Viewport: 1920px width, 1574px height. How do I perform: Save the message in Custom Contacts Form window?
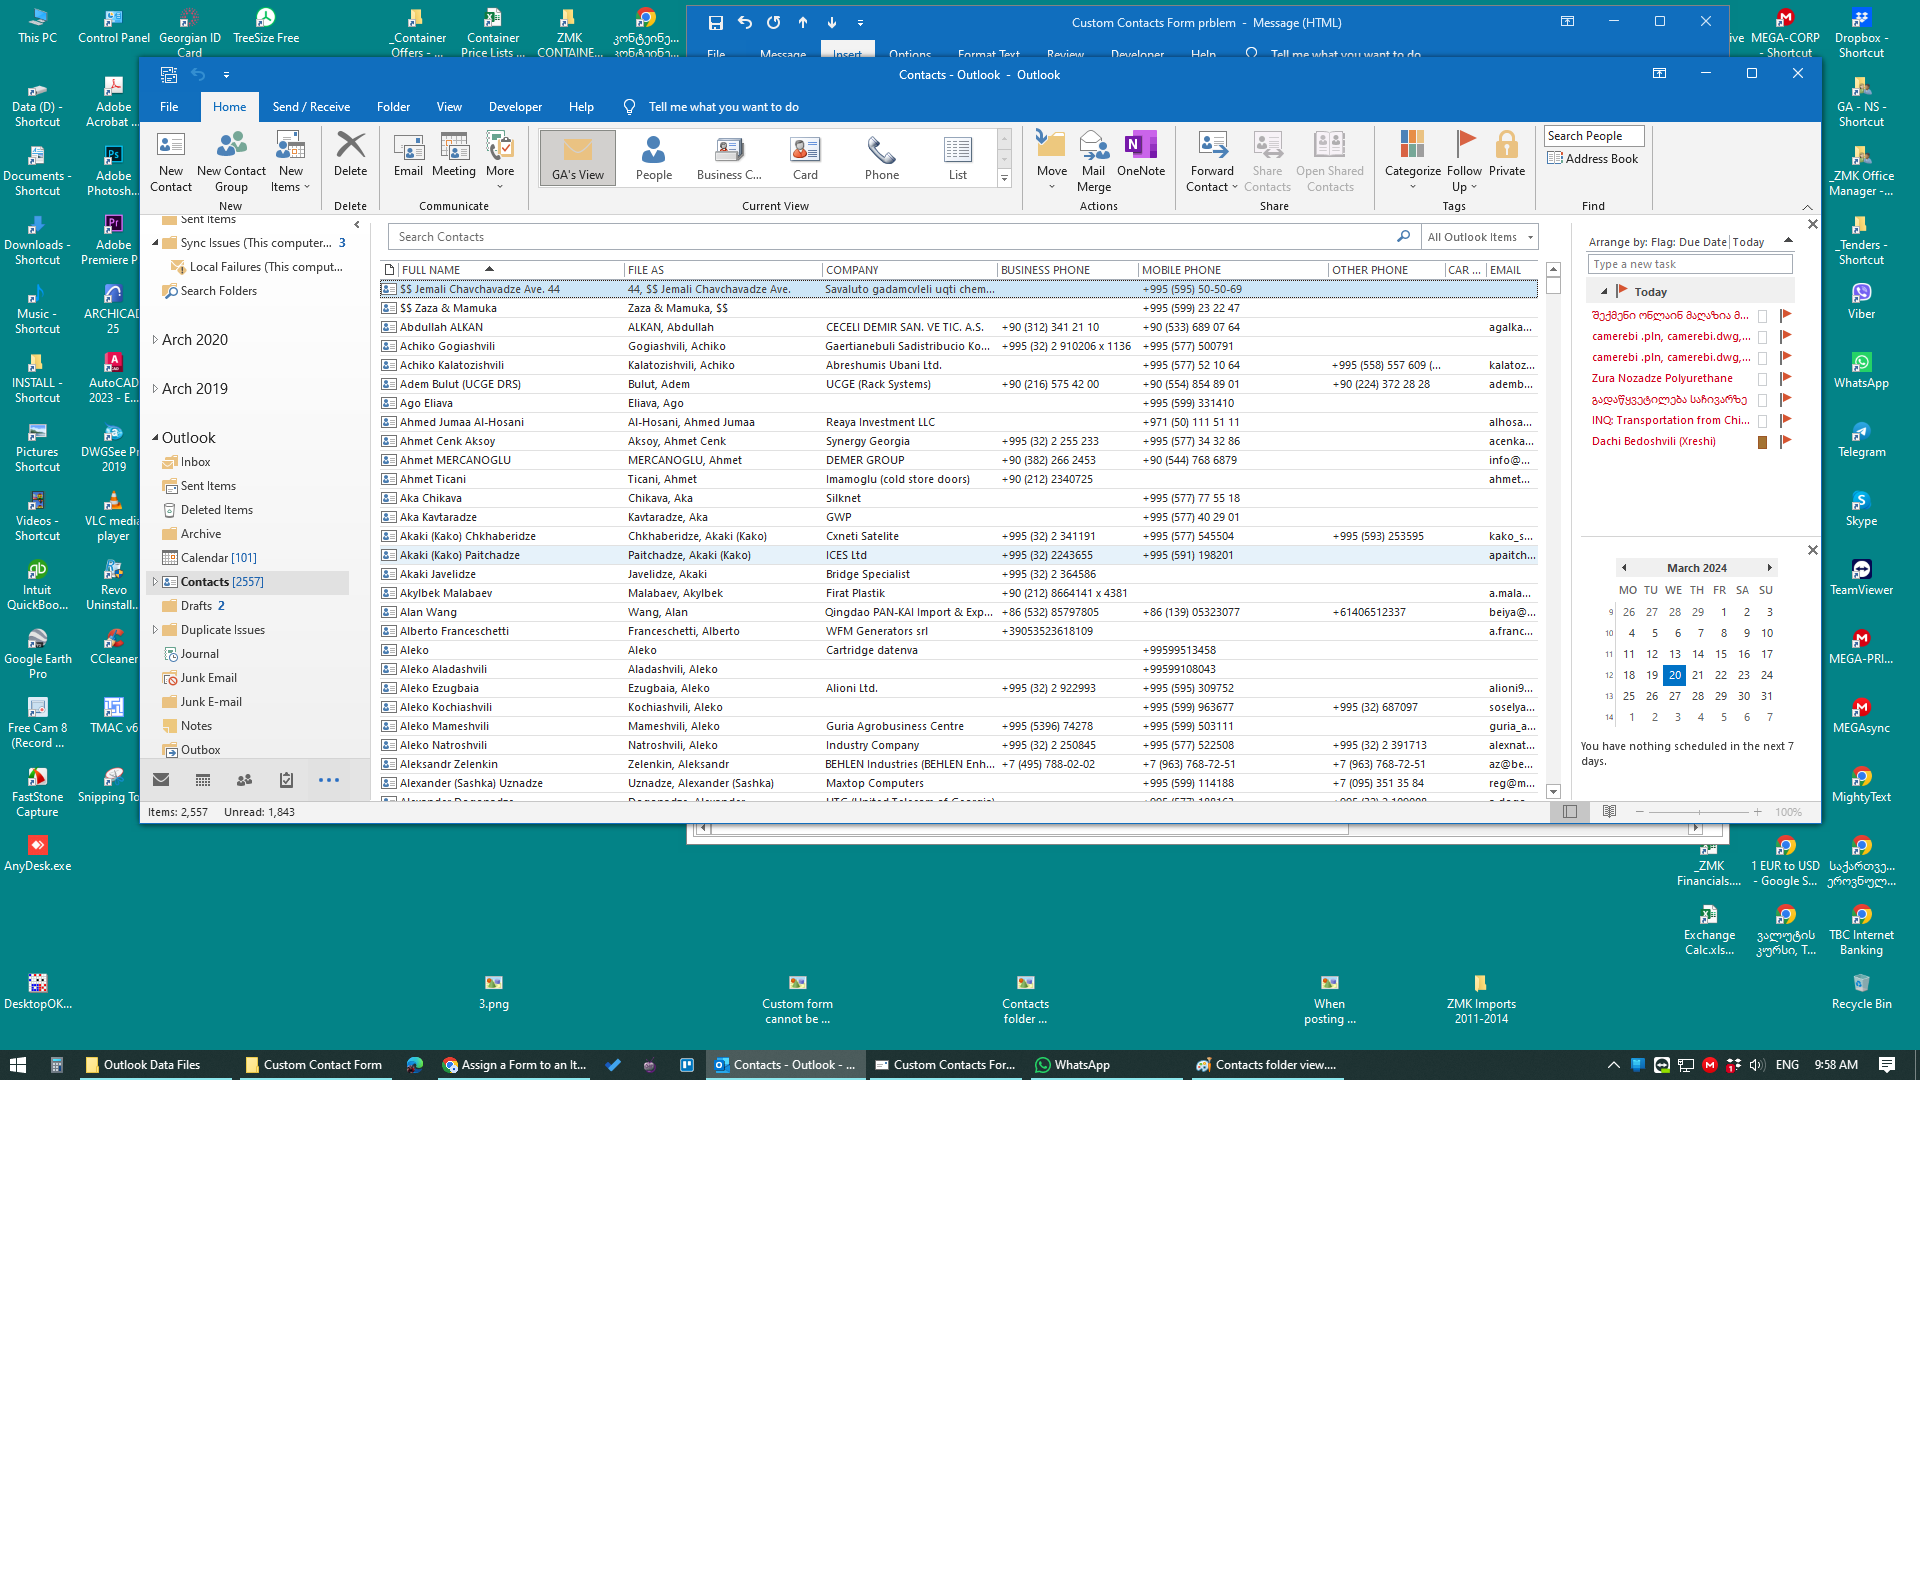pos(716,22)
